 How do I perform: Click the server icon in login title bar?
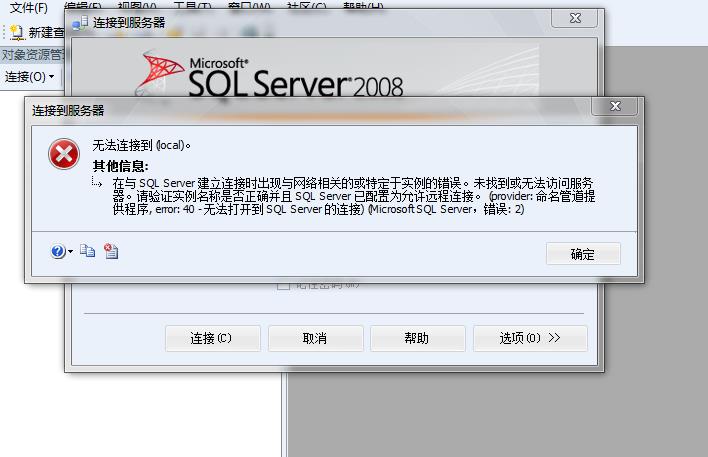point(80,23)
